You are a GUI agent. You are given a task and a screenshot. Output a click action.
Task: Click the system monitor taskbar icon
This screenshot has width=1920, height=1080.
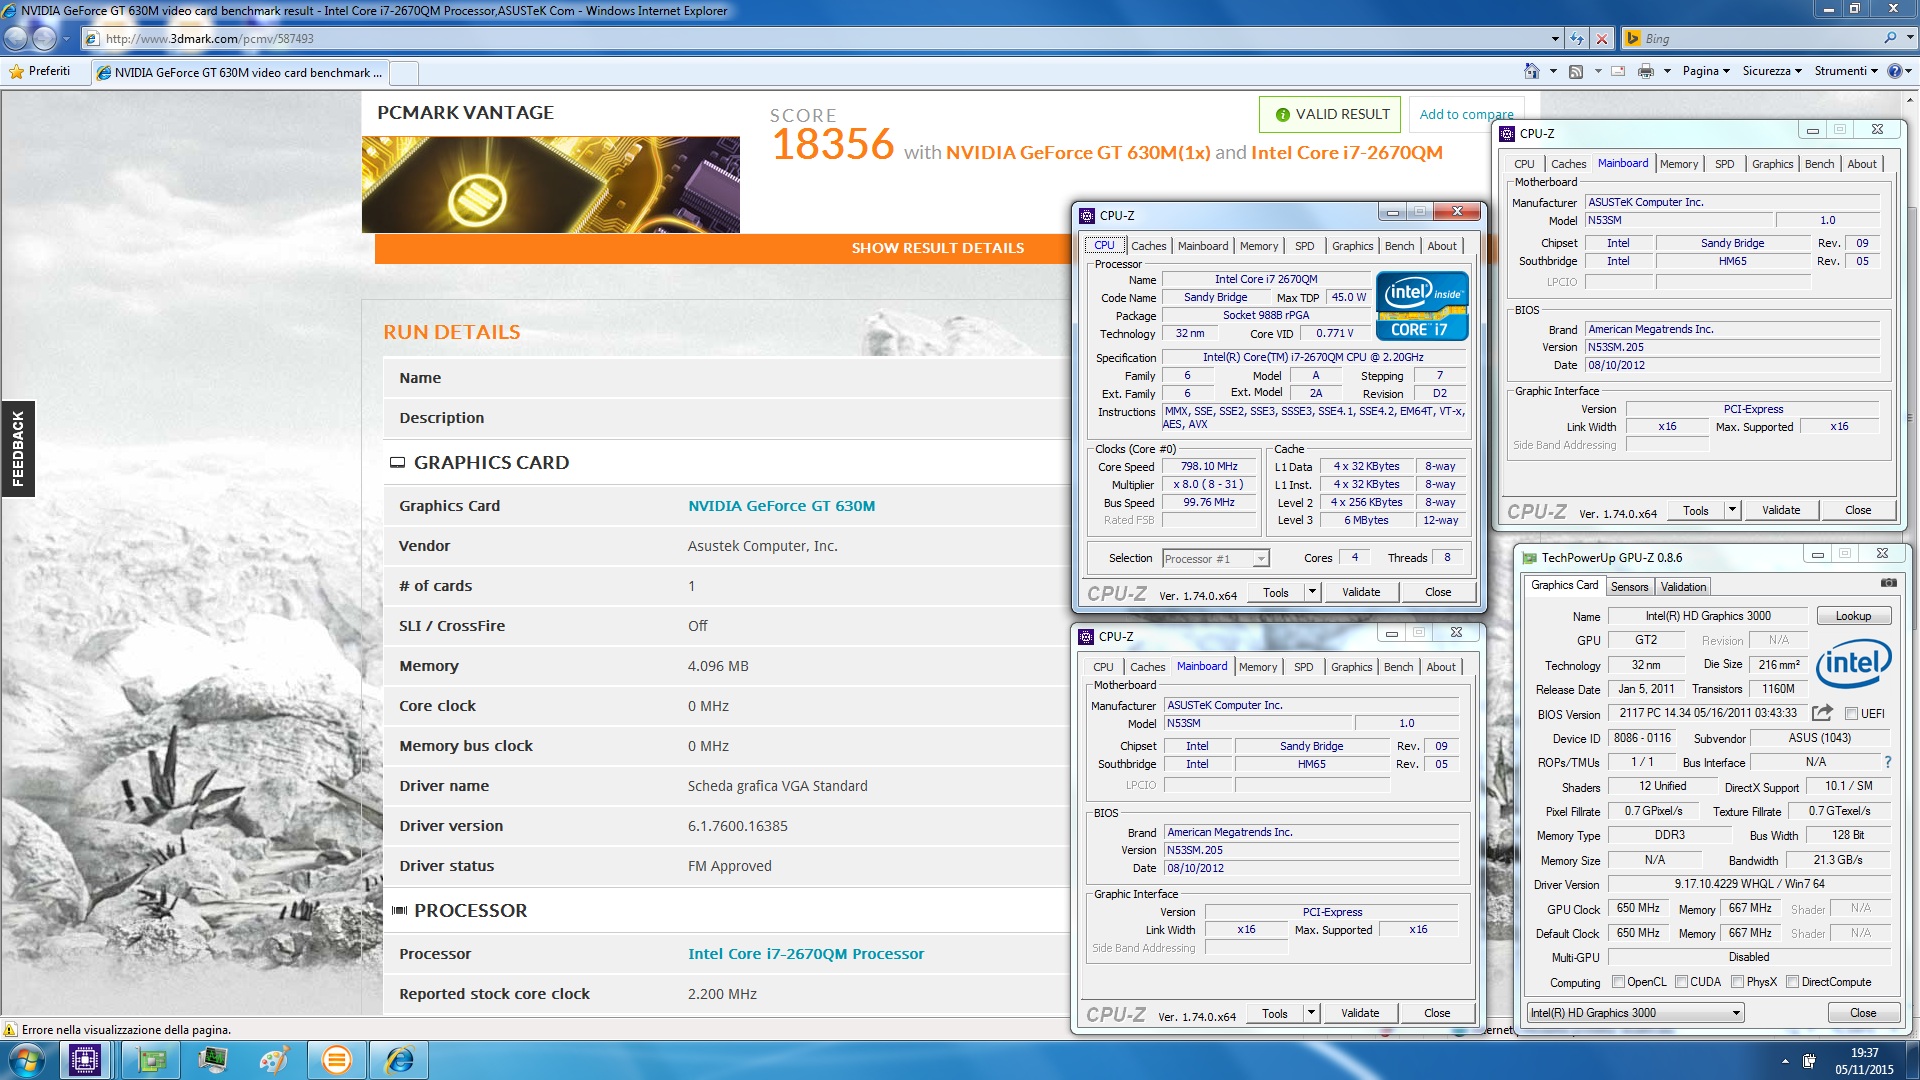(x=213, y=1060)
